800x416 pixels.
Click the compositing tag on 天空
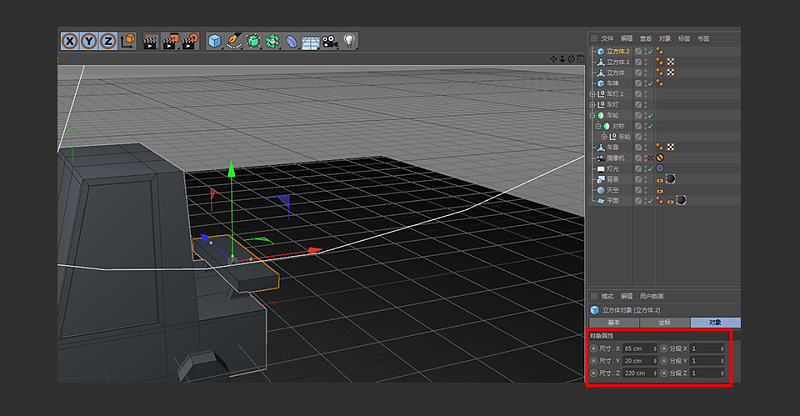660,190
